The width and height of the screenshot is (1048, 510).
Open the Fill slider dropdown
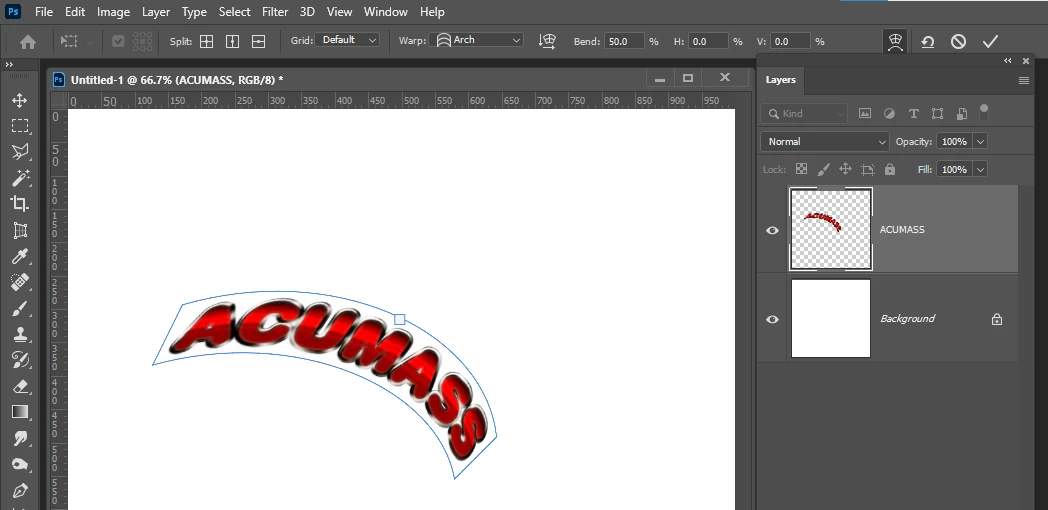pyautogui.click(x=980, y=170)
